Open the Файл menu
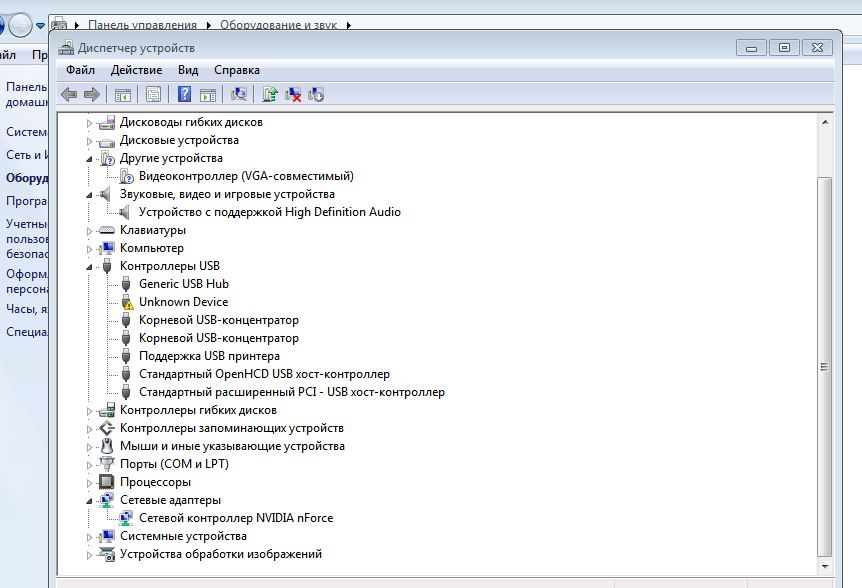 (80, 70)
